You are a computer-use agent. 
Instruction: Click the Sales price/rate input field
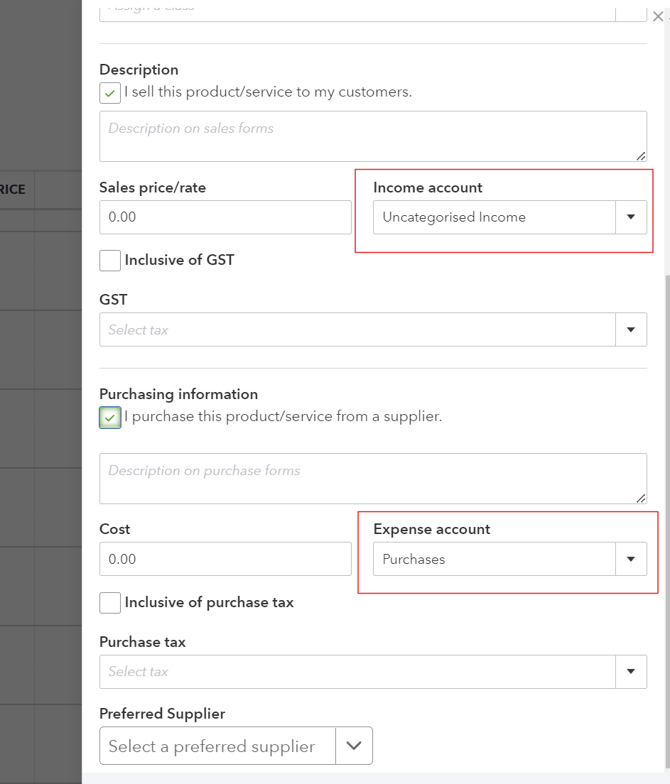click(x=225, y=217)
